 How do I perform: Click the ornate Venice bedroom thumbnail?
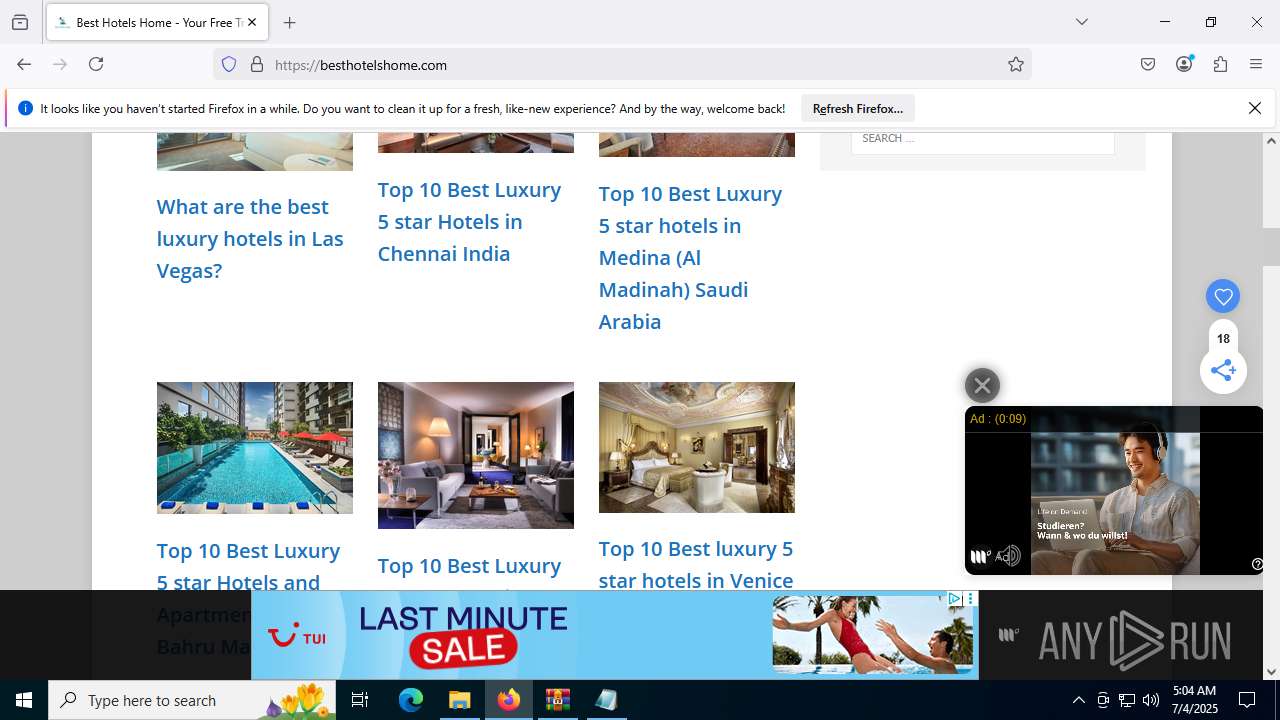pos(697,447)
